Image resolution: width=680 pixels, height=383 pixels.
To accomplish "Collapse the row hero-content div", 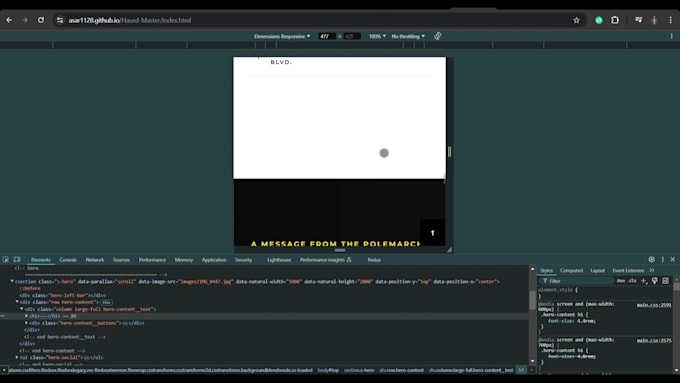I will pyautogui.click(x=17, y=302).
